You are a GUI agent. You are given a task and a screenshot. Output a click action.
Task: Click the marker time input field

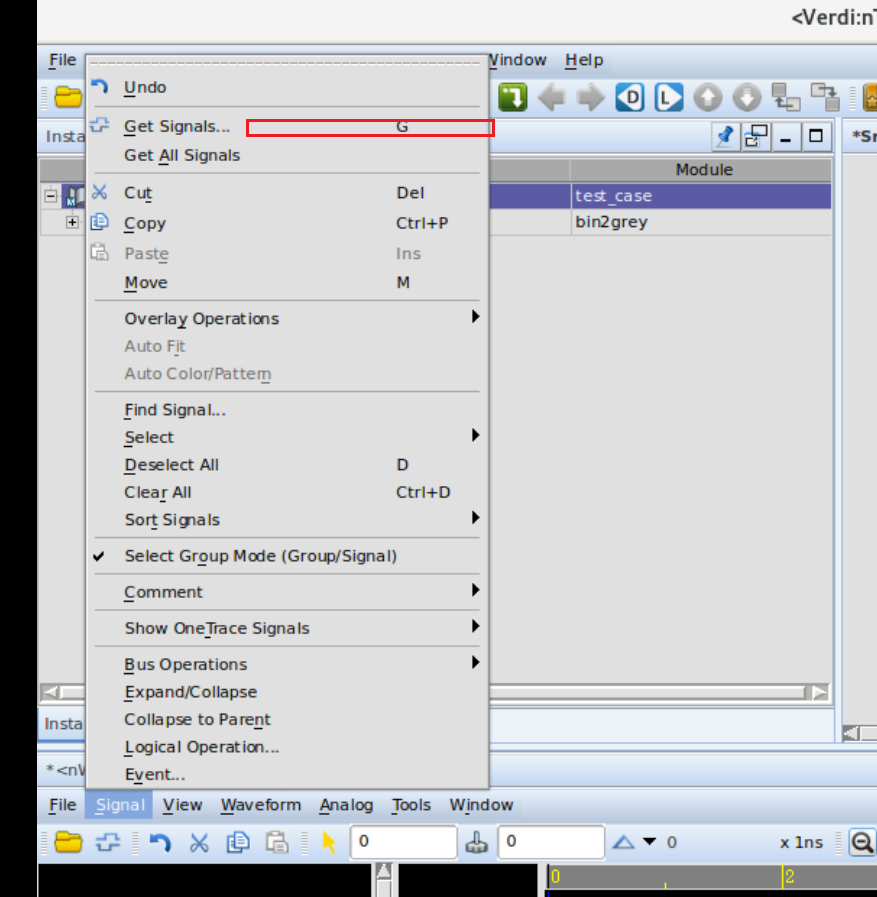[x=551, y=842]
